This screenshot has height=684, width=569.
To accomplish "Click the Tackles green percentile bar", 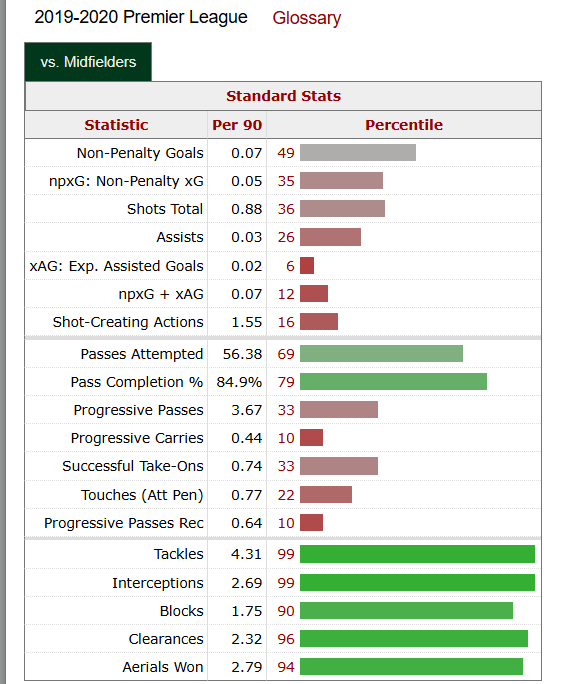I will pyautogui.click(x=417, y=554).
